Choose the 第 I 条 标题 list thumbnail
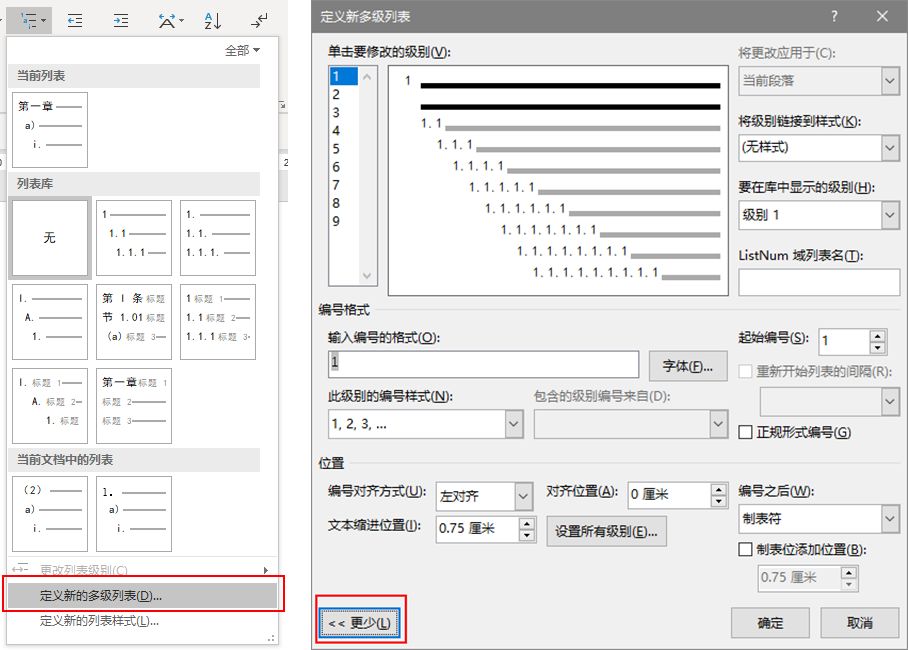 pos(134,322)
